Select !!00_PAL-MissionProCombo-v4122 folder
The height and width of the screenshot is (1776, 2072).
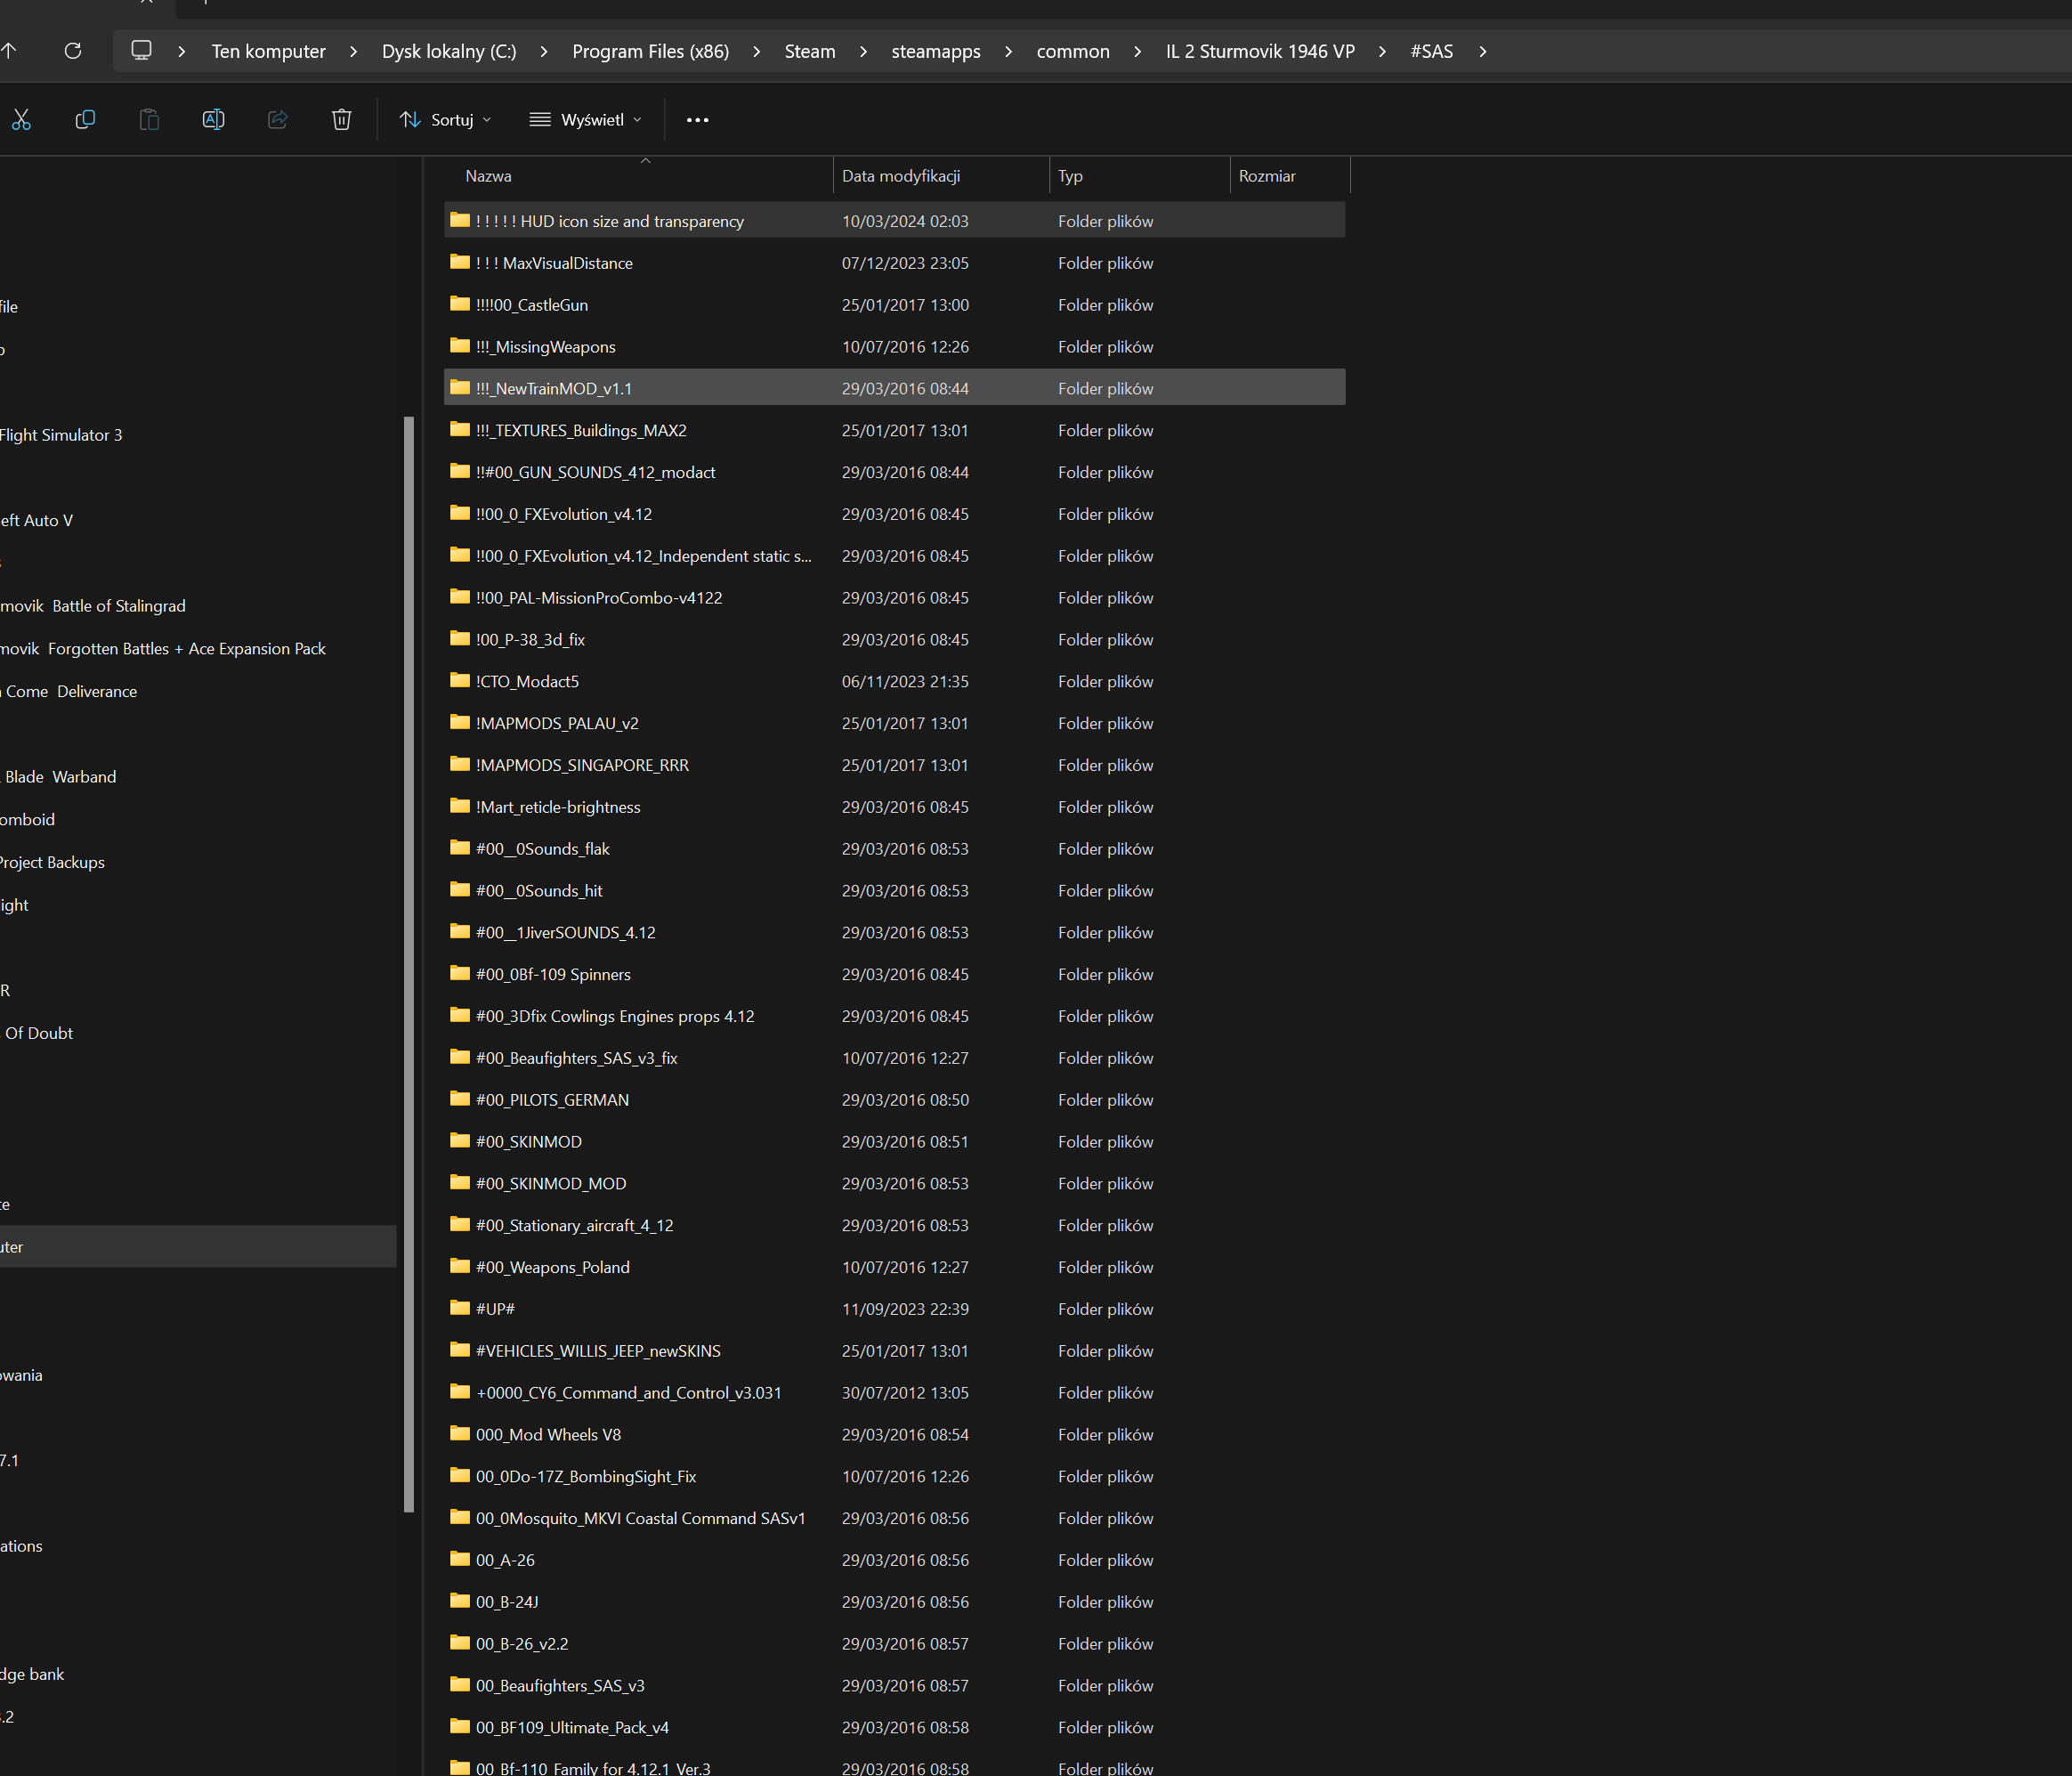point(894,598)
